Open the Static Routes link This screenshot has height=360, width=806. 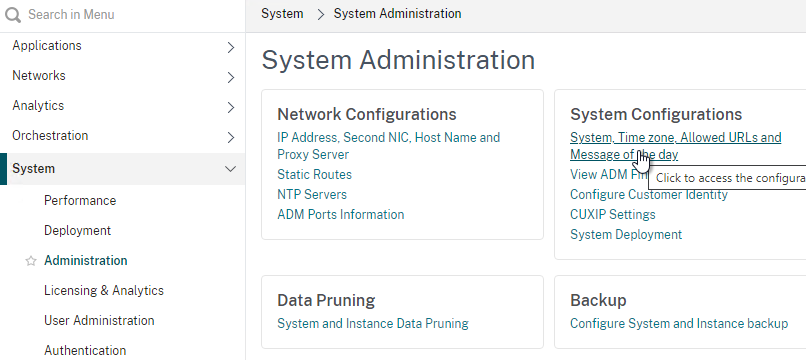tap(315, 174)
